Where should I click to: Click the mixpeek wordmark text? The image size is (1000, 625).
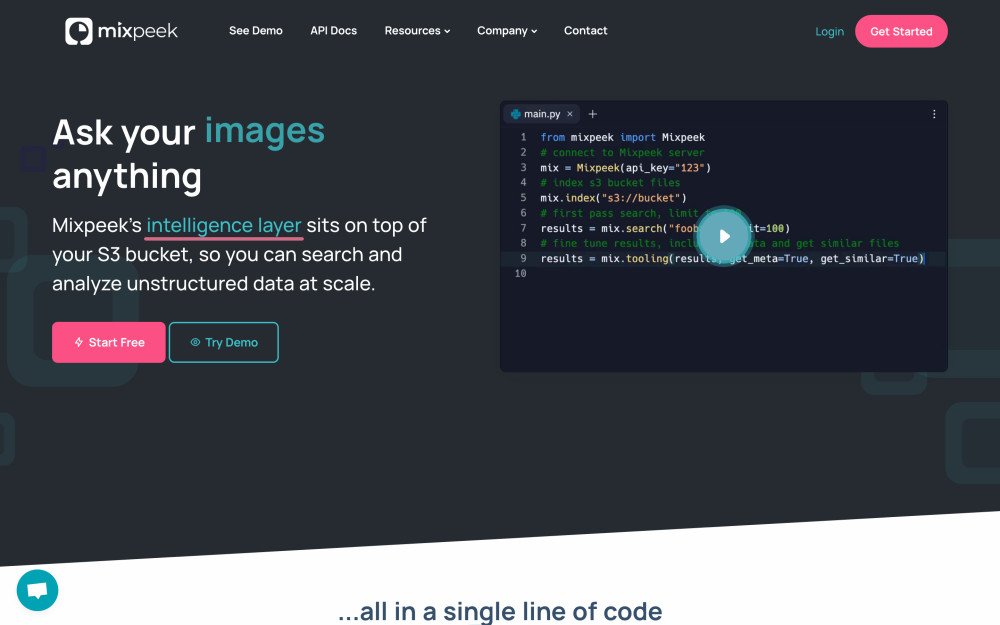click(x=137, y=31)
